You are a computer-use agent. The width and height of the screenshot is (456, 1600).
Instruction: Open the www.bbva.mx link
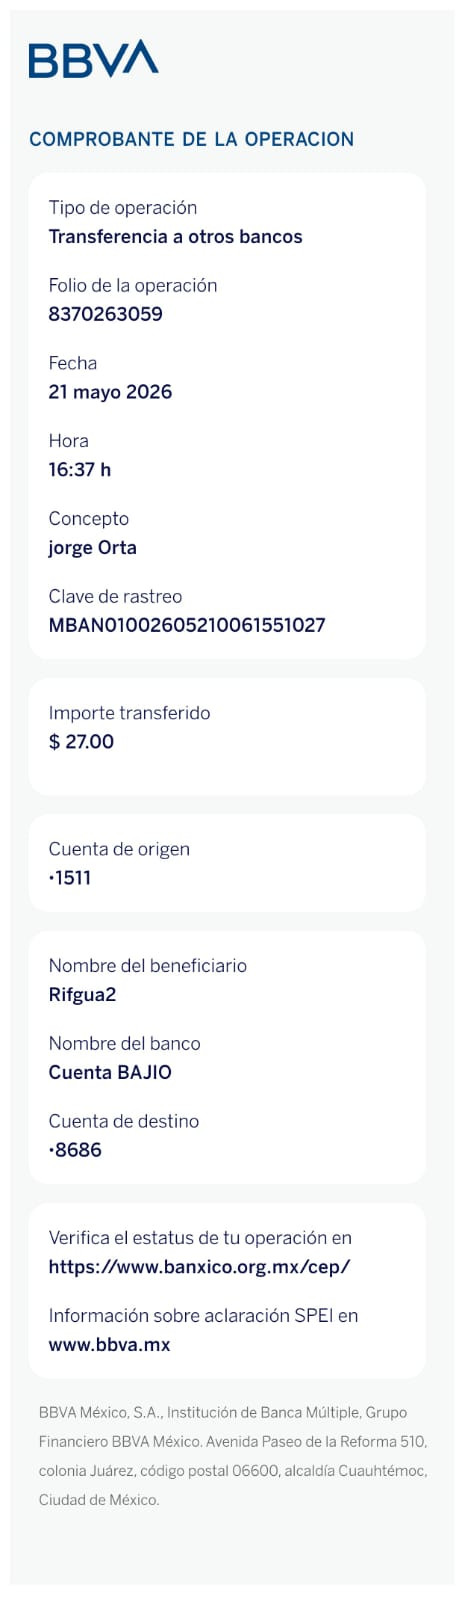pyautogui.click(x=109, y=1344)
